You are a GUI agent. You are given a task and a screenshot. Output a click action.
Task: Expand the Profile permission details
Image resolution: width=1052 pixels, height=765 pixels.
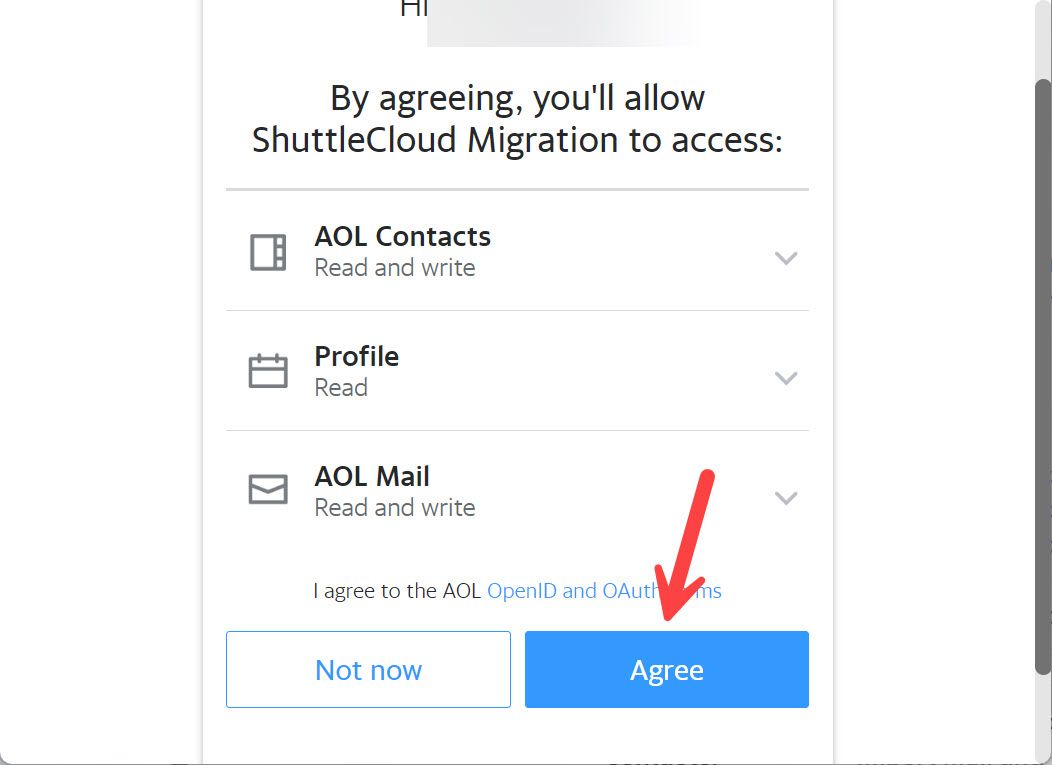(786, 378)
